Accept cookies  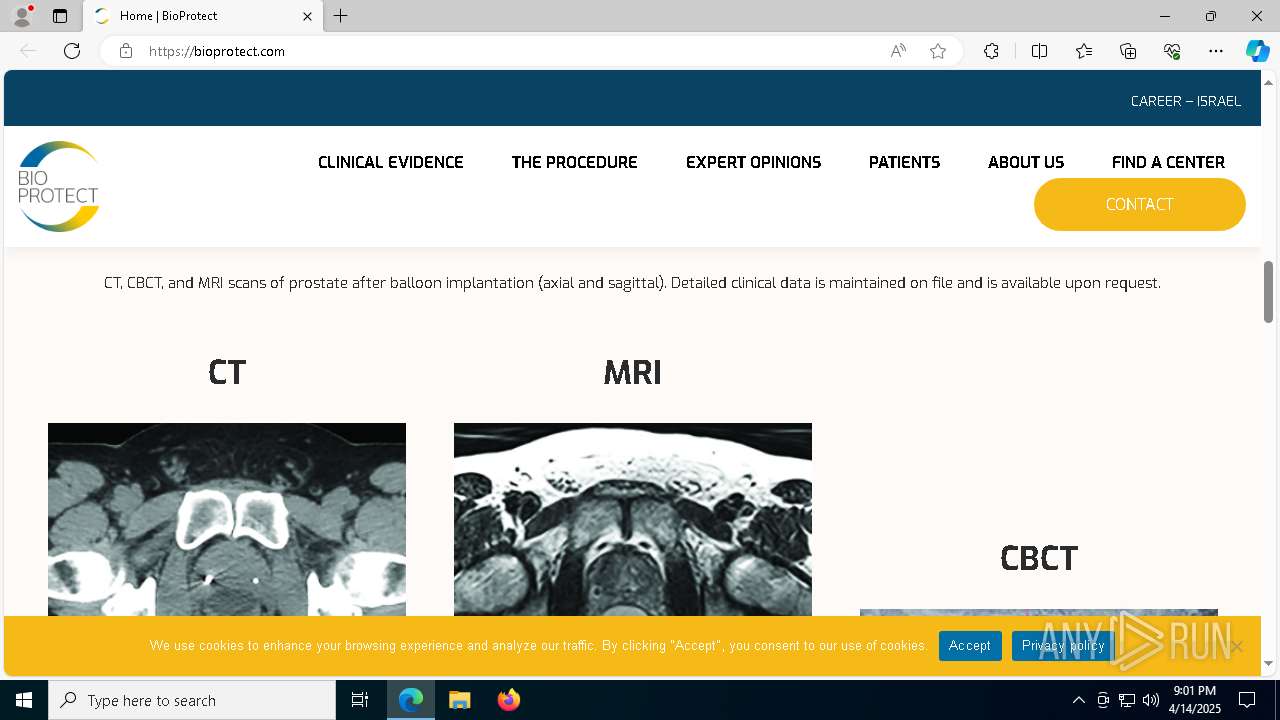[x=970, y=646]
